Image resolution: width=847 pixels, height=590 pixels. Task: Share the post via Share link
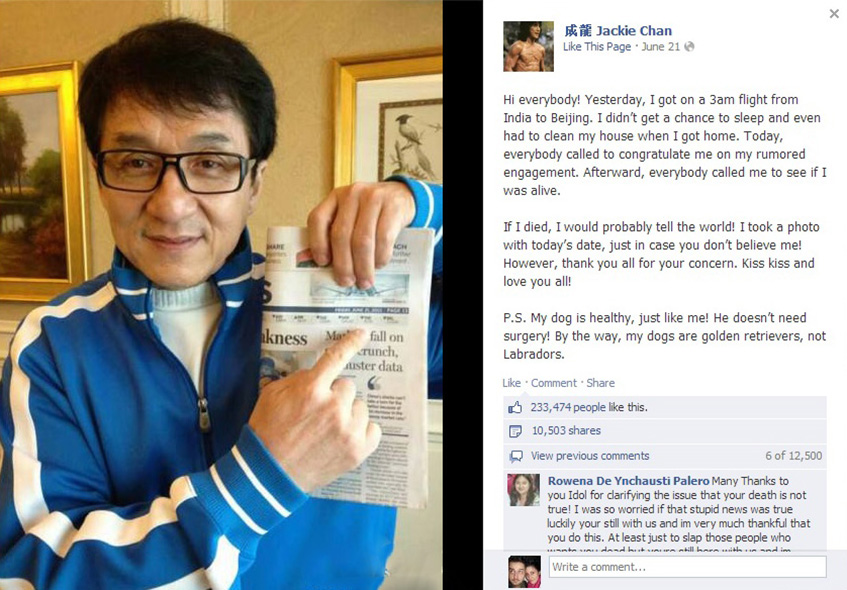(600, 383)
